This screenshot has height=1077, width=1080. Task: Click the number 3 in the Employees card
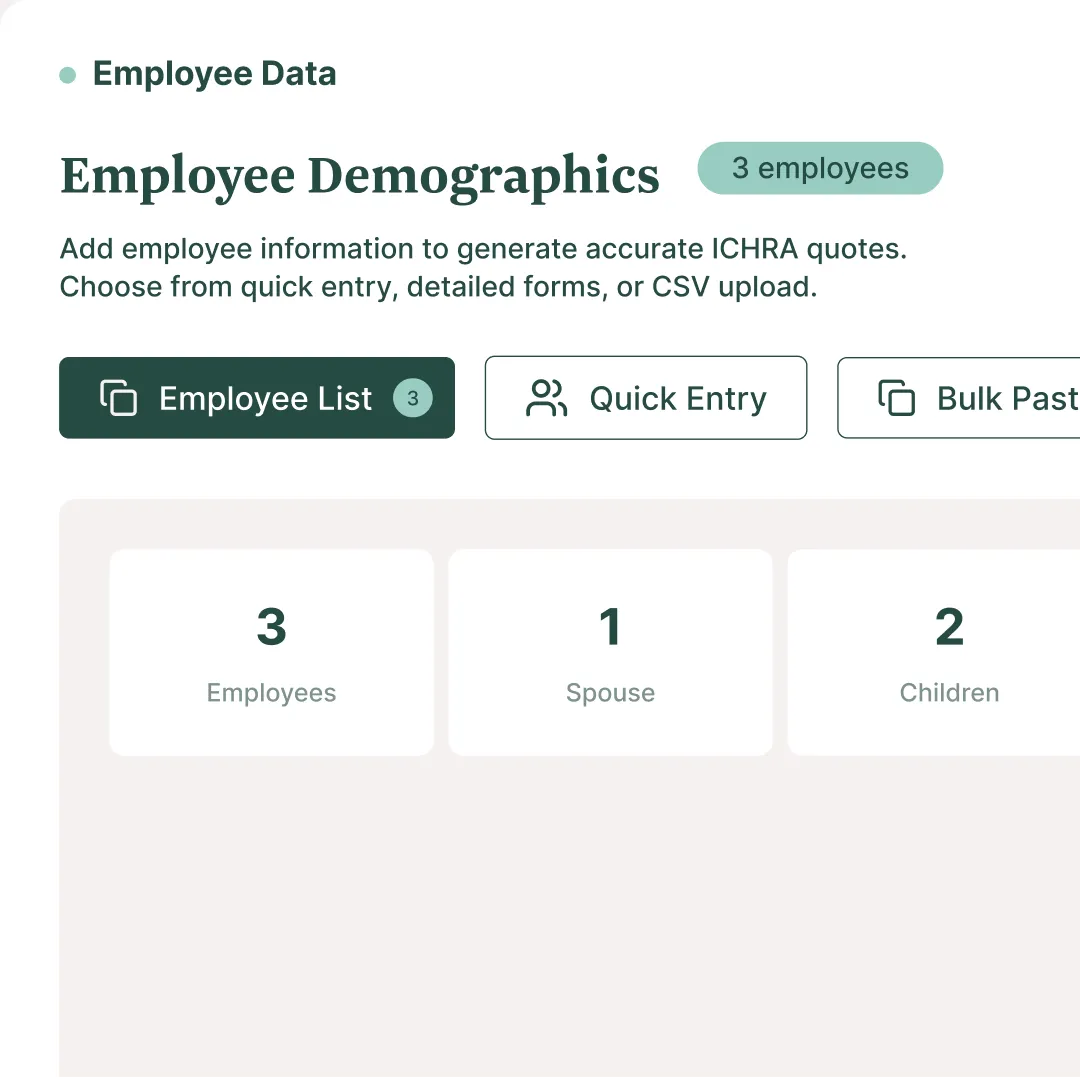[271, 626]
